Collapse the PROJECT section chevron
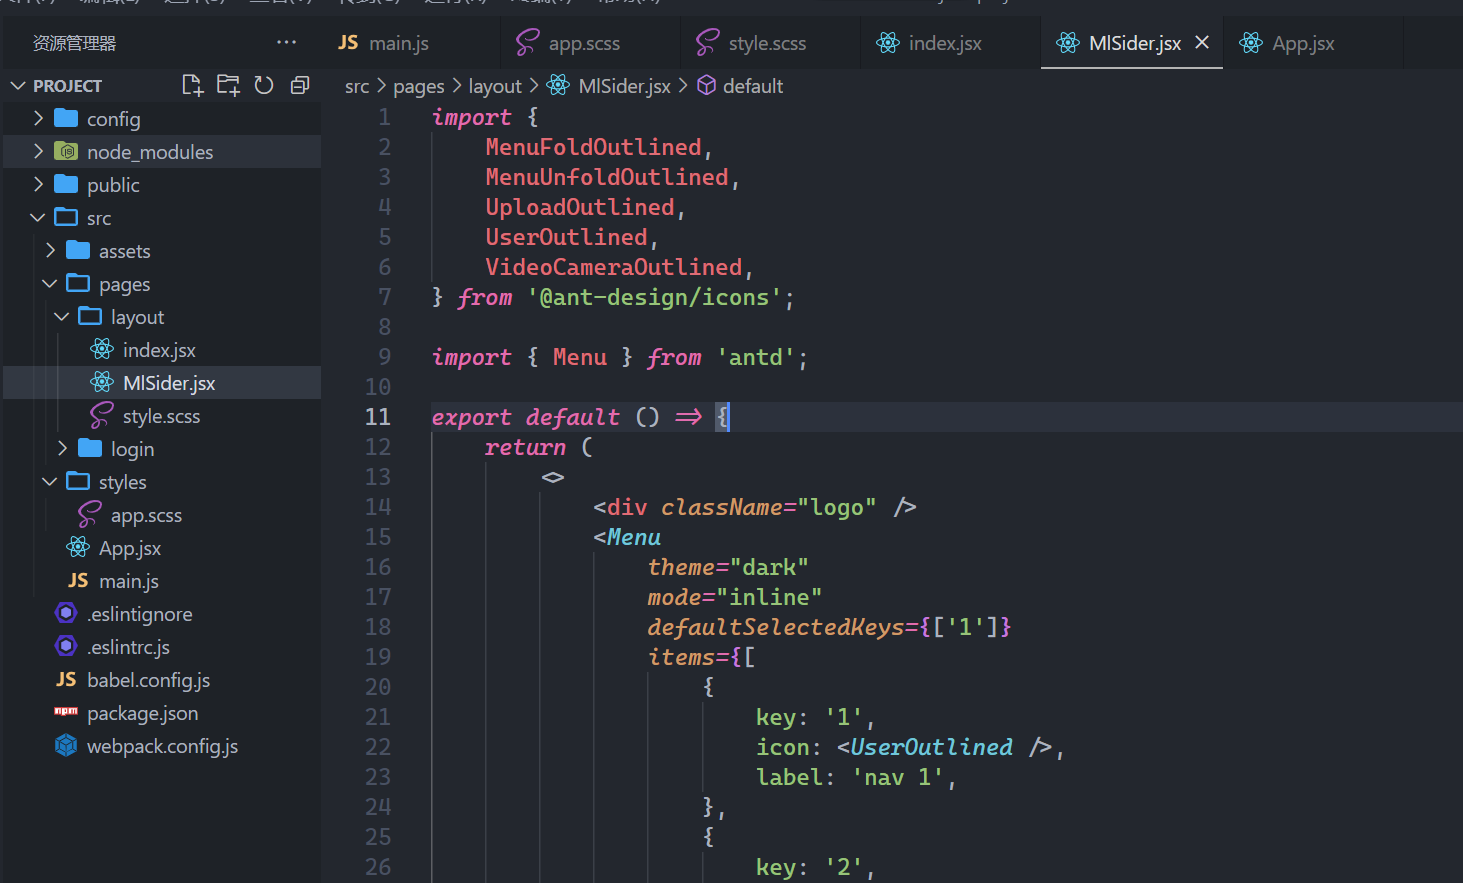1463x883 pixels. tap(18, 86)
